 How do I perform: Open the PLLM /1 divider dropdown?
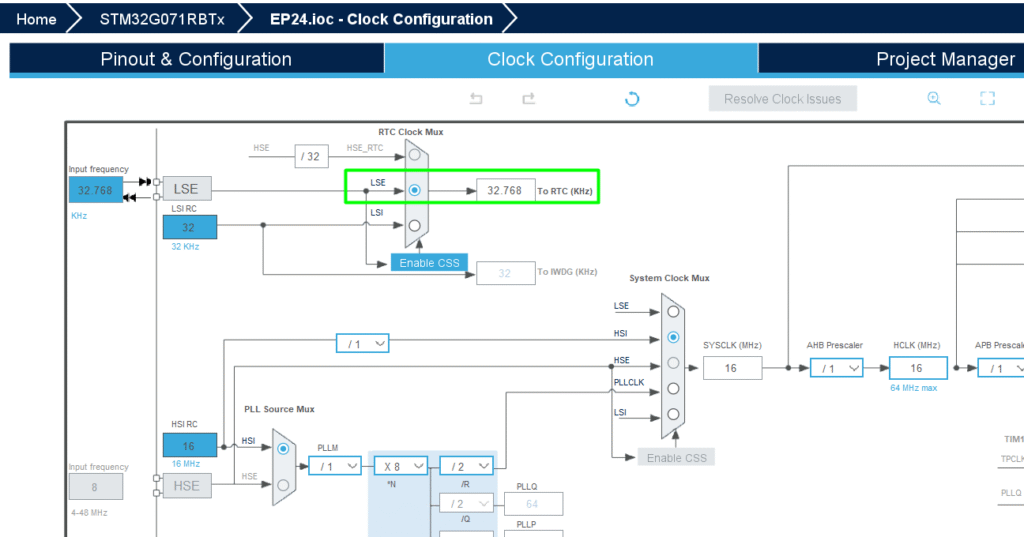click(x=335, y=466)
